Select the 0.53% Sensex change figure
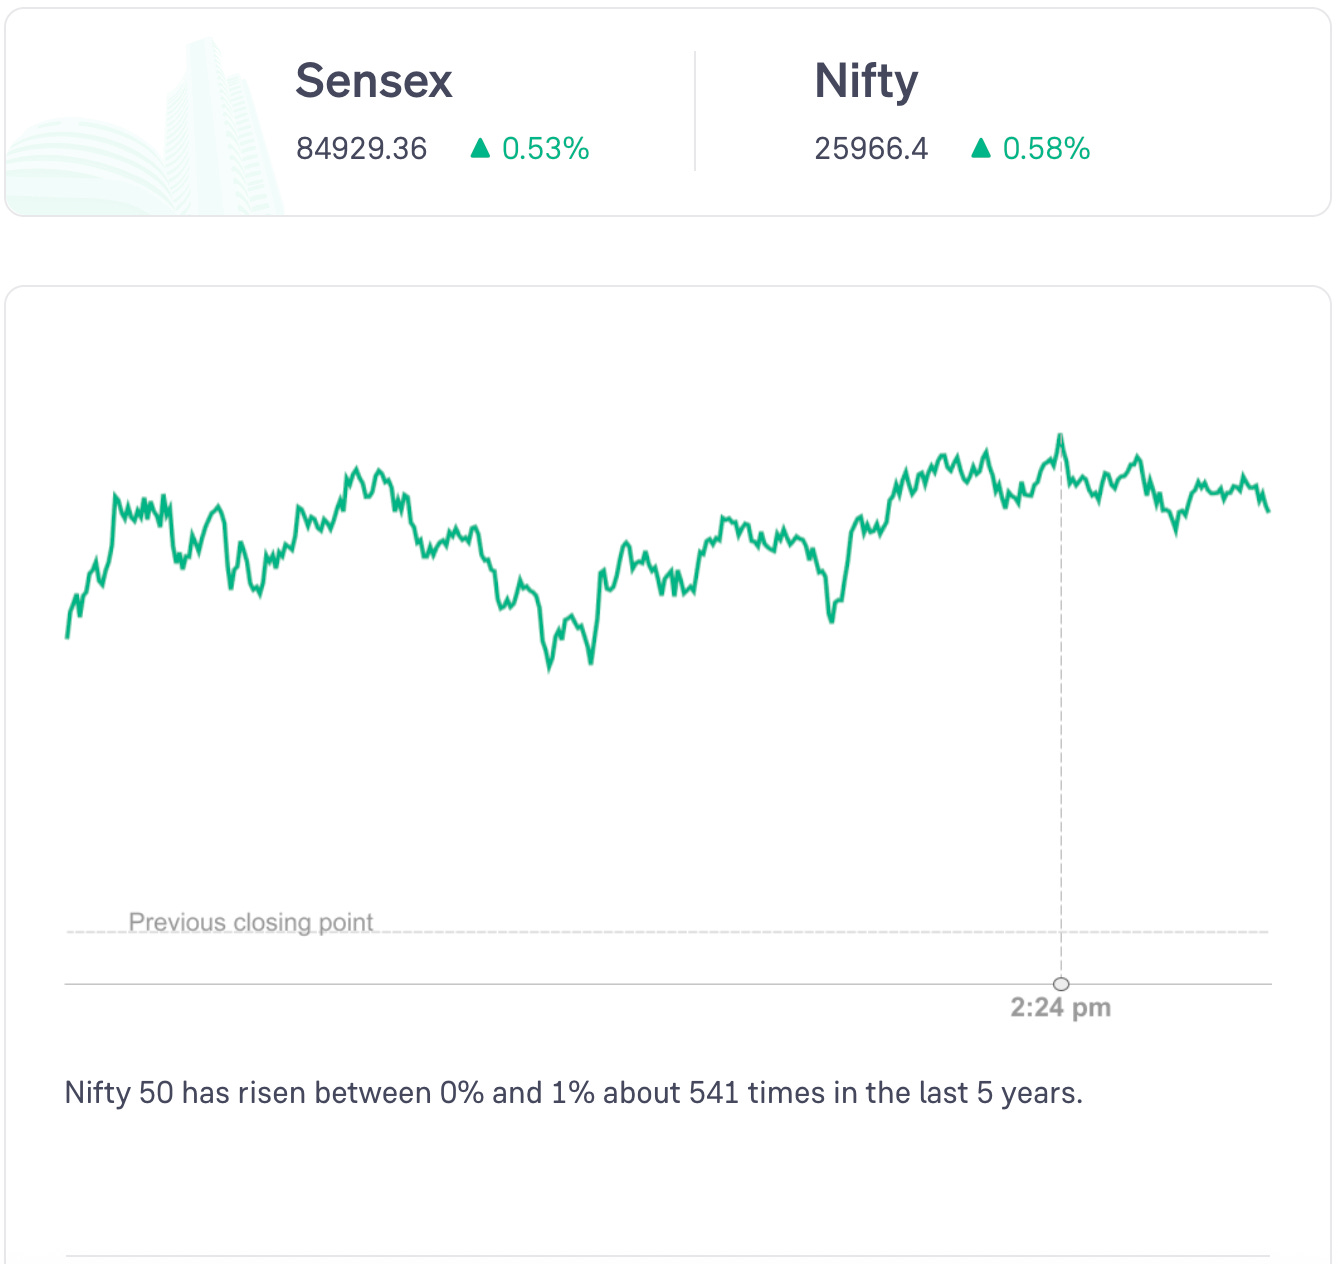Image resolution: width=1338 pixels, height=1264 pixels. coord(545,149)
